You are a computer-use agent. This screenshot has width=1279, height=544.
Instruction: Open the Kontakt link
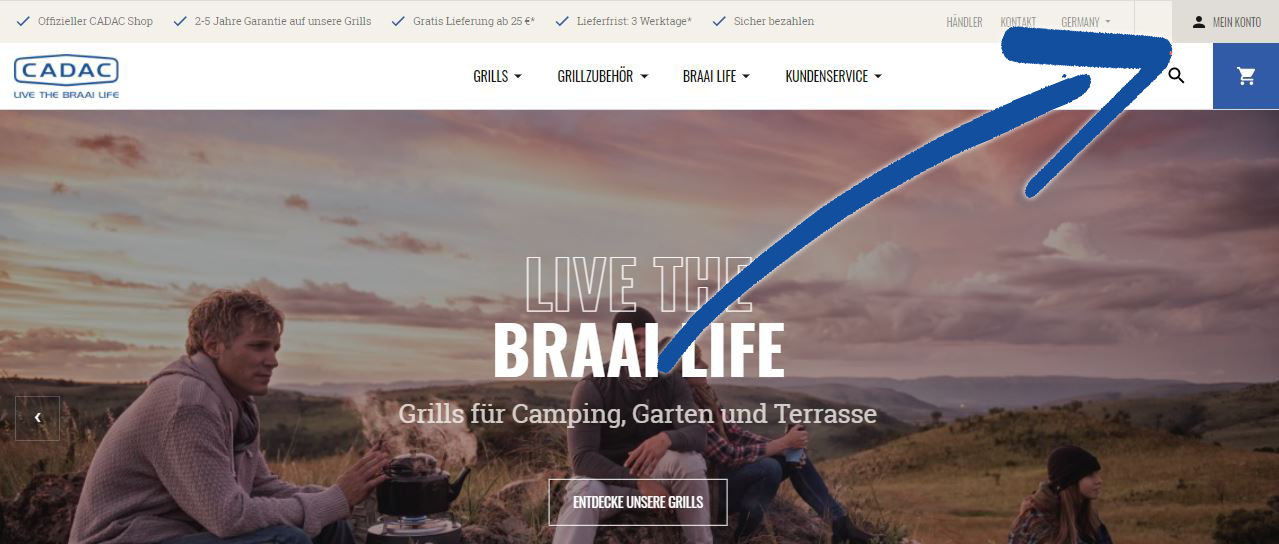tap(1018, 22)
